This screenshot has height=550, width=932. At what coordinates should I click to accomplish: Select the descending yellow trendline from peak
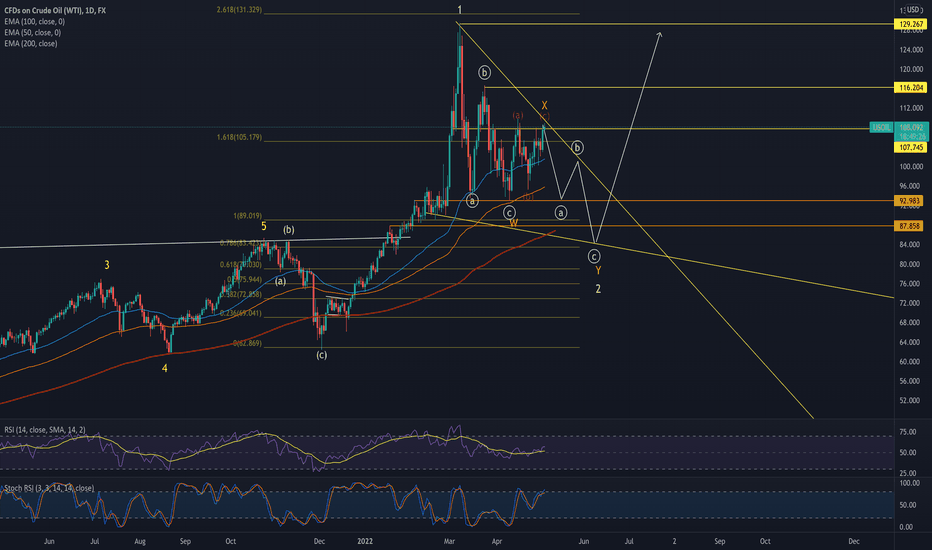coord(634,220)
